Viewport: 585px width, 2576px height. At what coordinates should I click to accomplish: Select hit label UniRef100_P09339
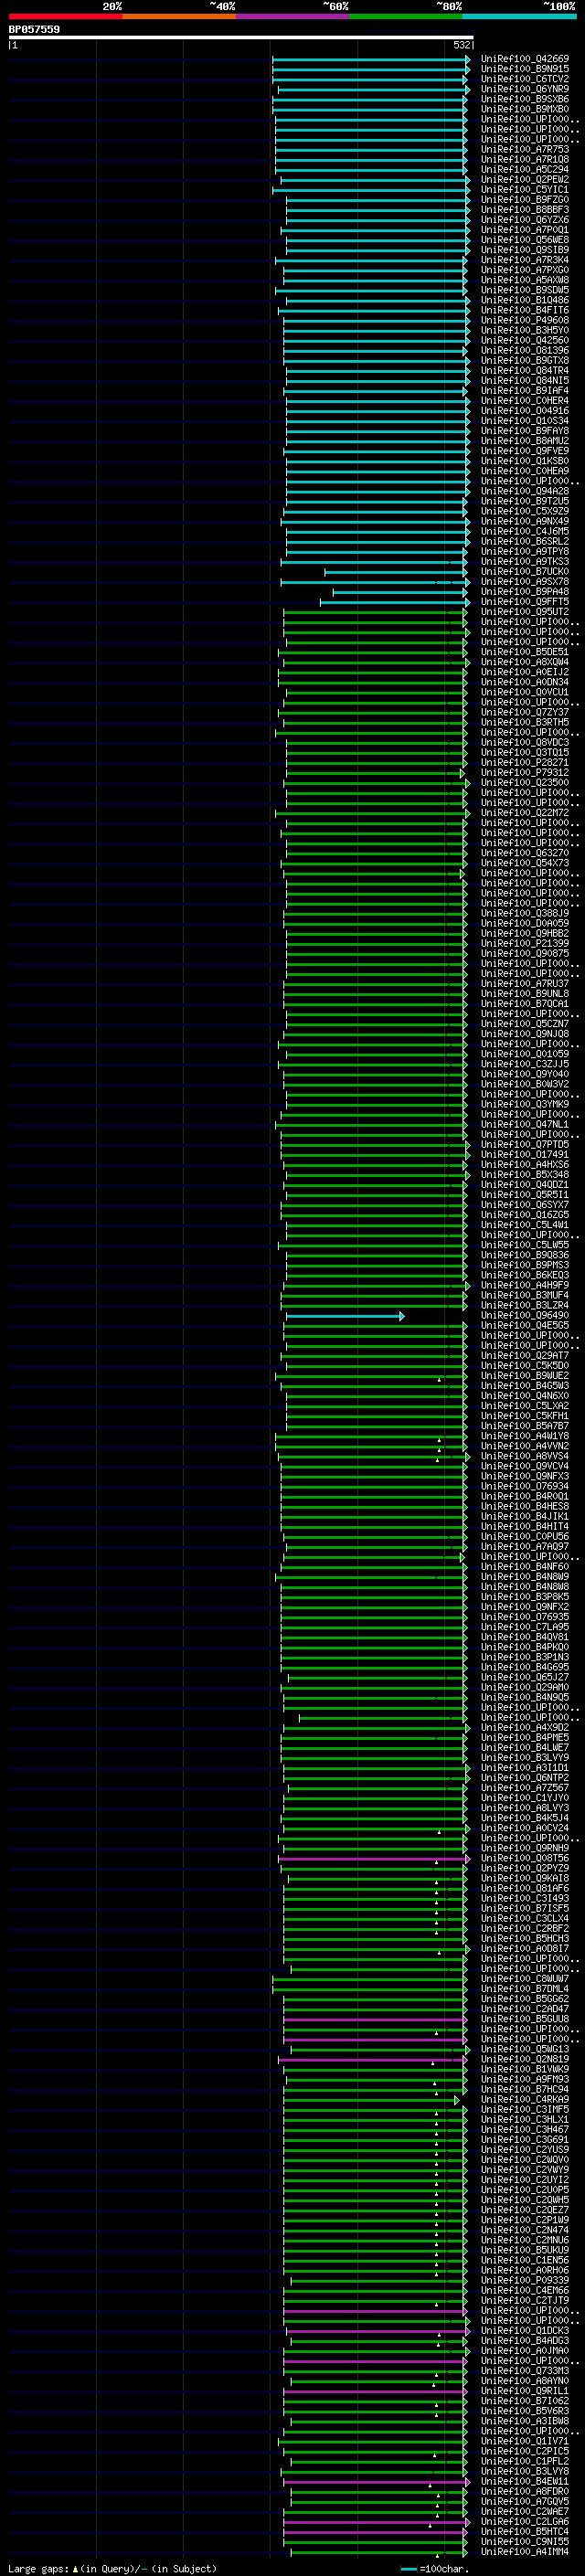(x=524, y=2280)
